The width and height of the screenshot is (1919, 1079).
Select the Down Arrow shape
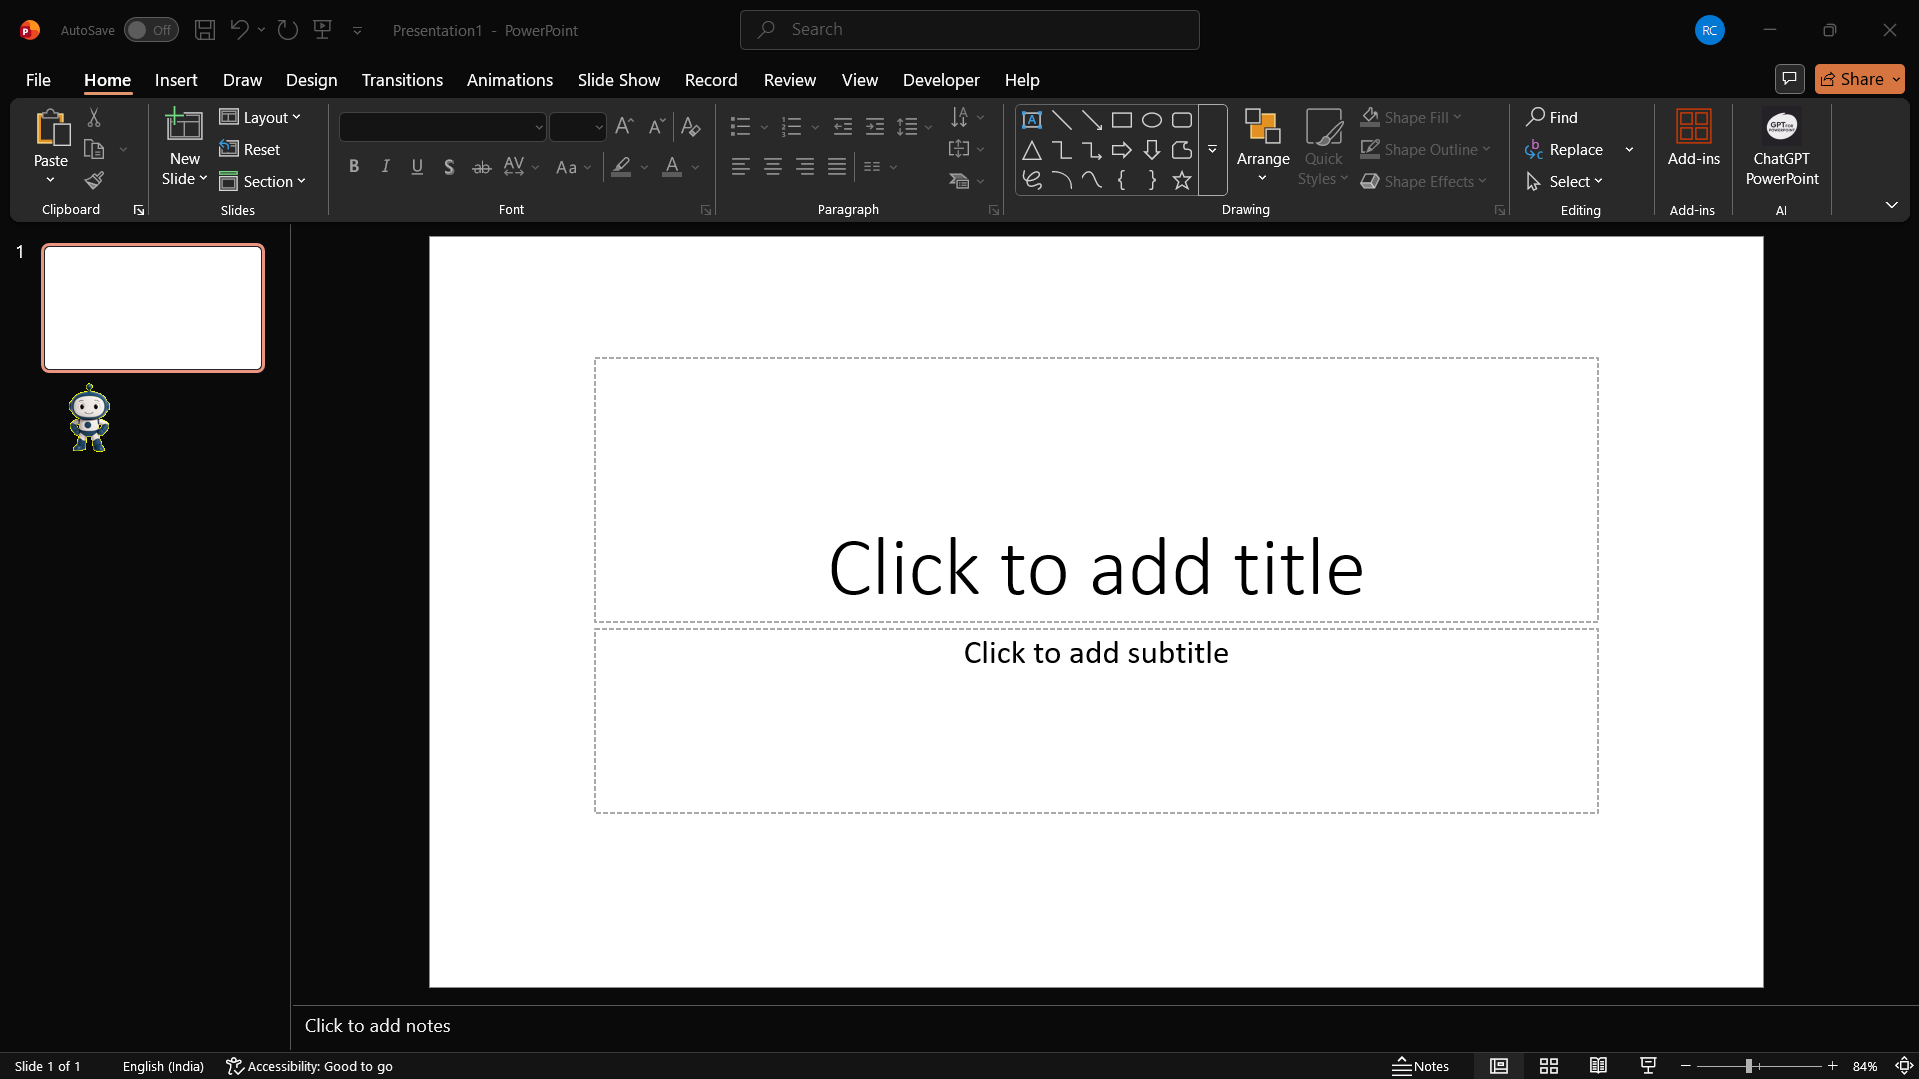(1152, 150)
